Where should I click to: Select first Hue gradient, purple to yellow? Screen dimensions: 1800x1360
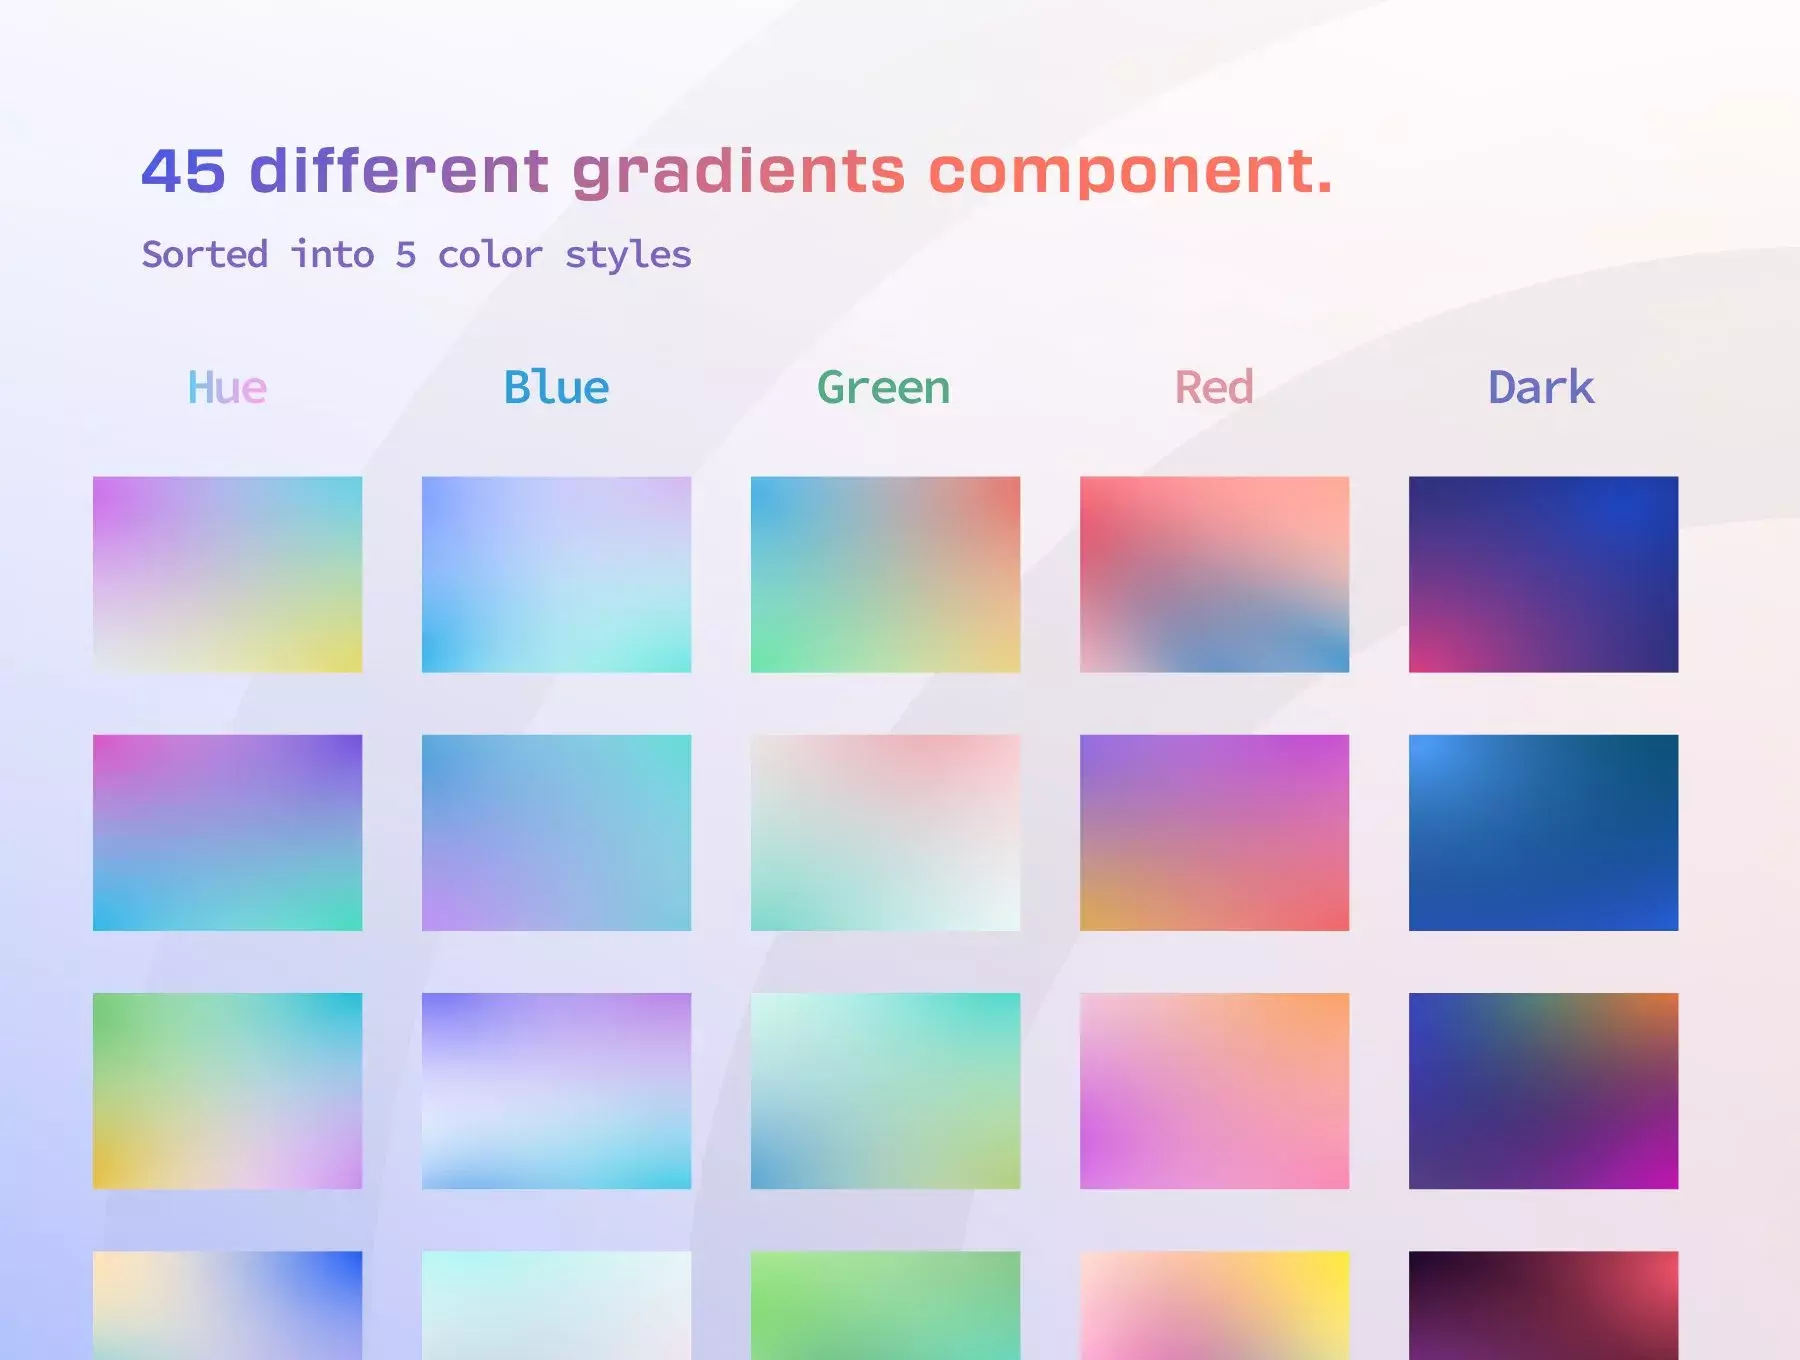click(x=227, y=574)
